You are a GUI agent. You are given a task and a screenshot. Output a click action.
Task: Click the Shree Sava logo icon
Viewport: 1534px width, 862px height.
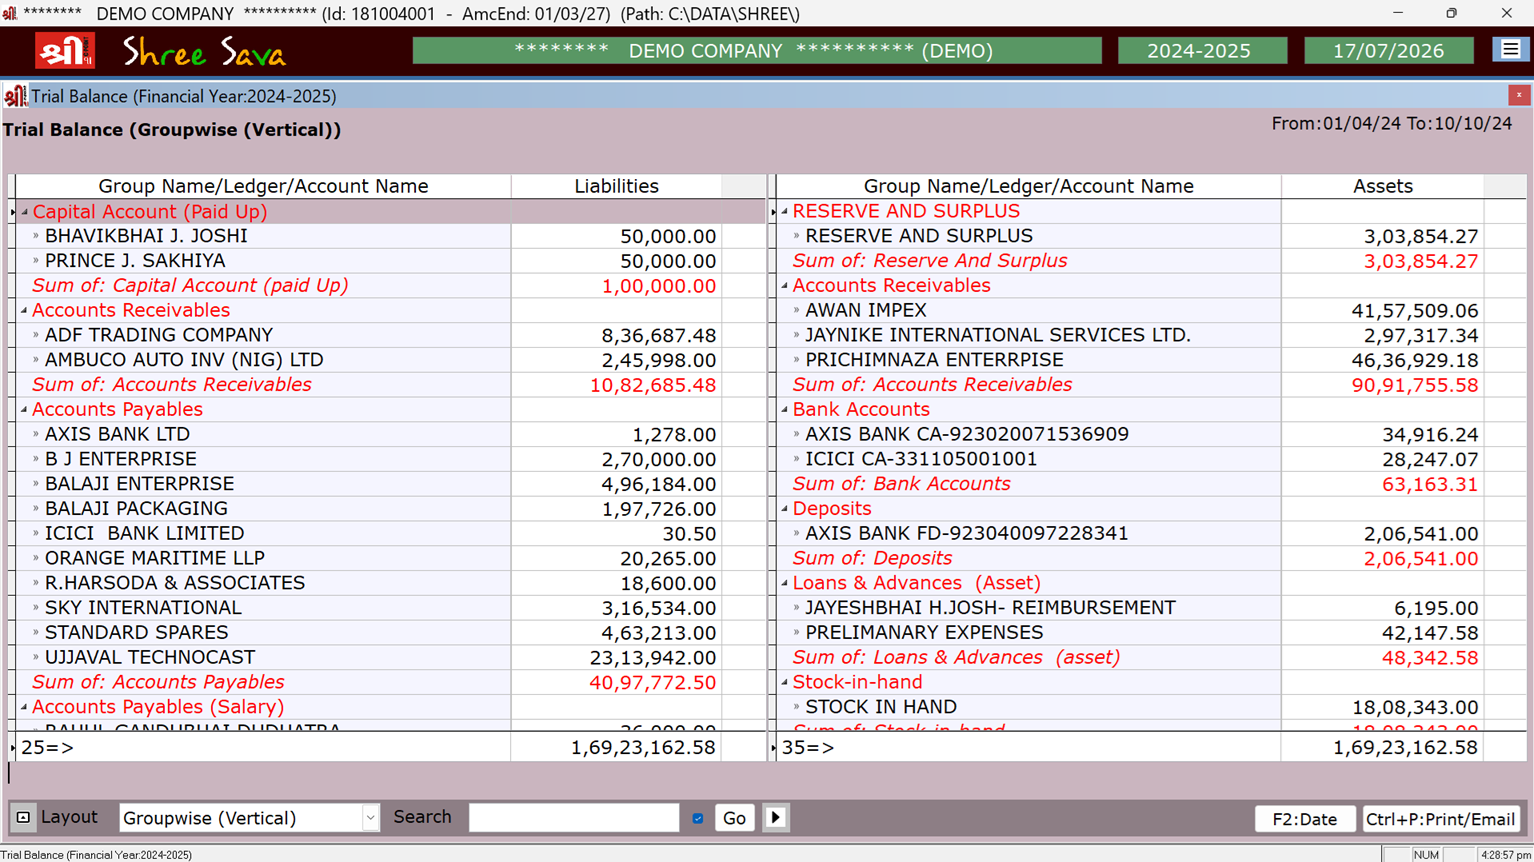click(x=65, y=51)
